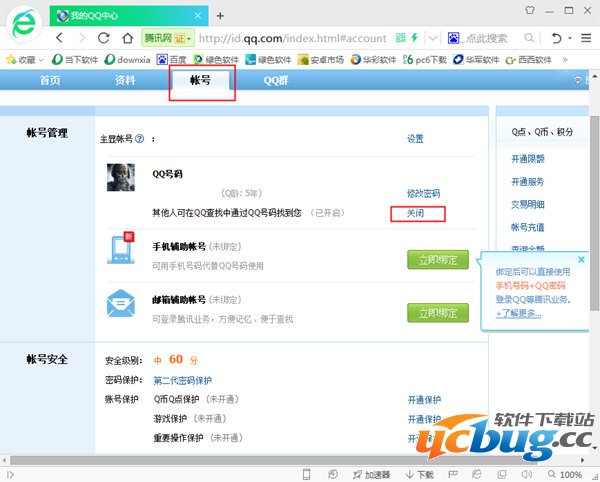The width and height of the screenshot is (600, 482).
Task: Click the lightning speed mode icon
Action: [x=414, y=37]
